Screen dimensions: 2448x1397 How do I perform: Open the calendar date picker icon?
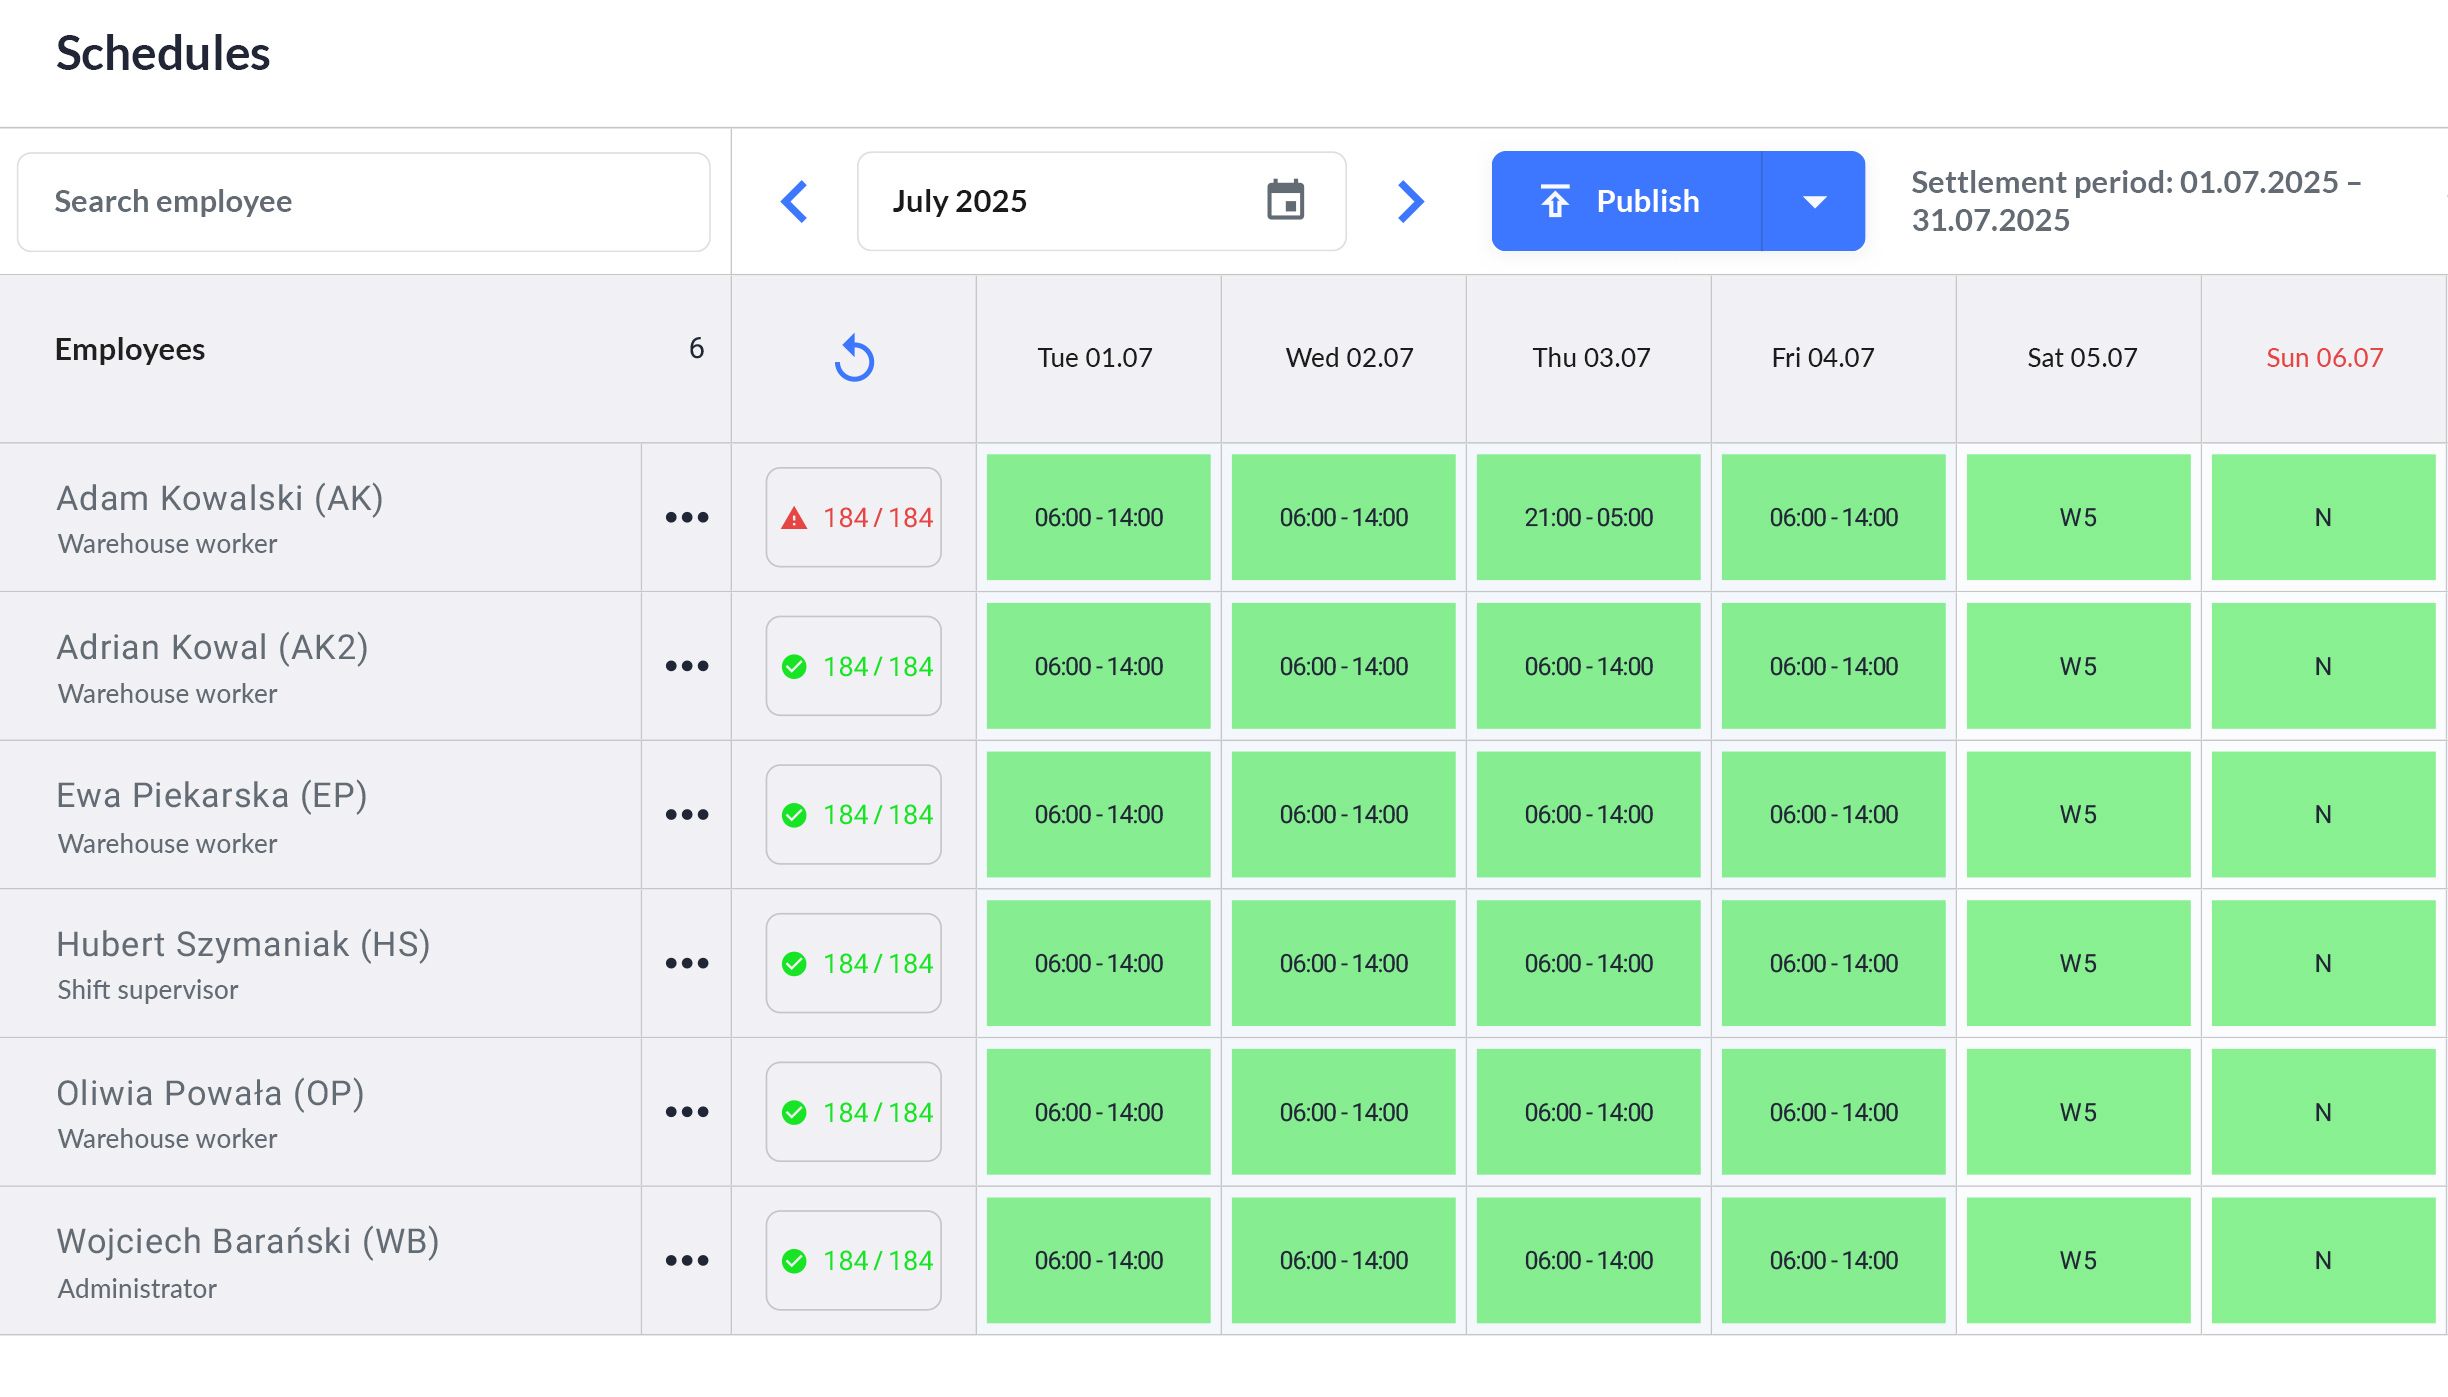pos(1285,201)
